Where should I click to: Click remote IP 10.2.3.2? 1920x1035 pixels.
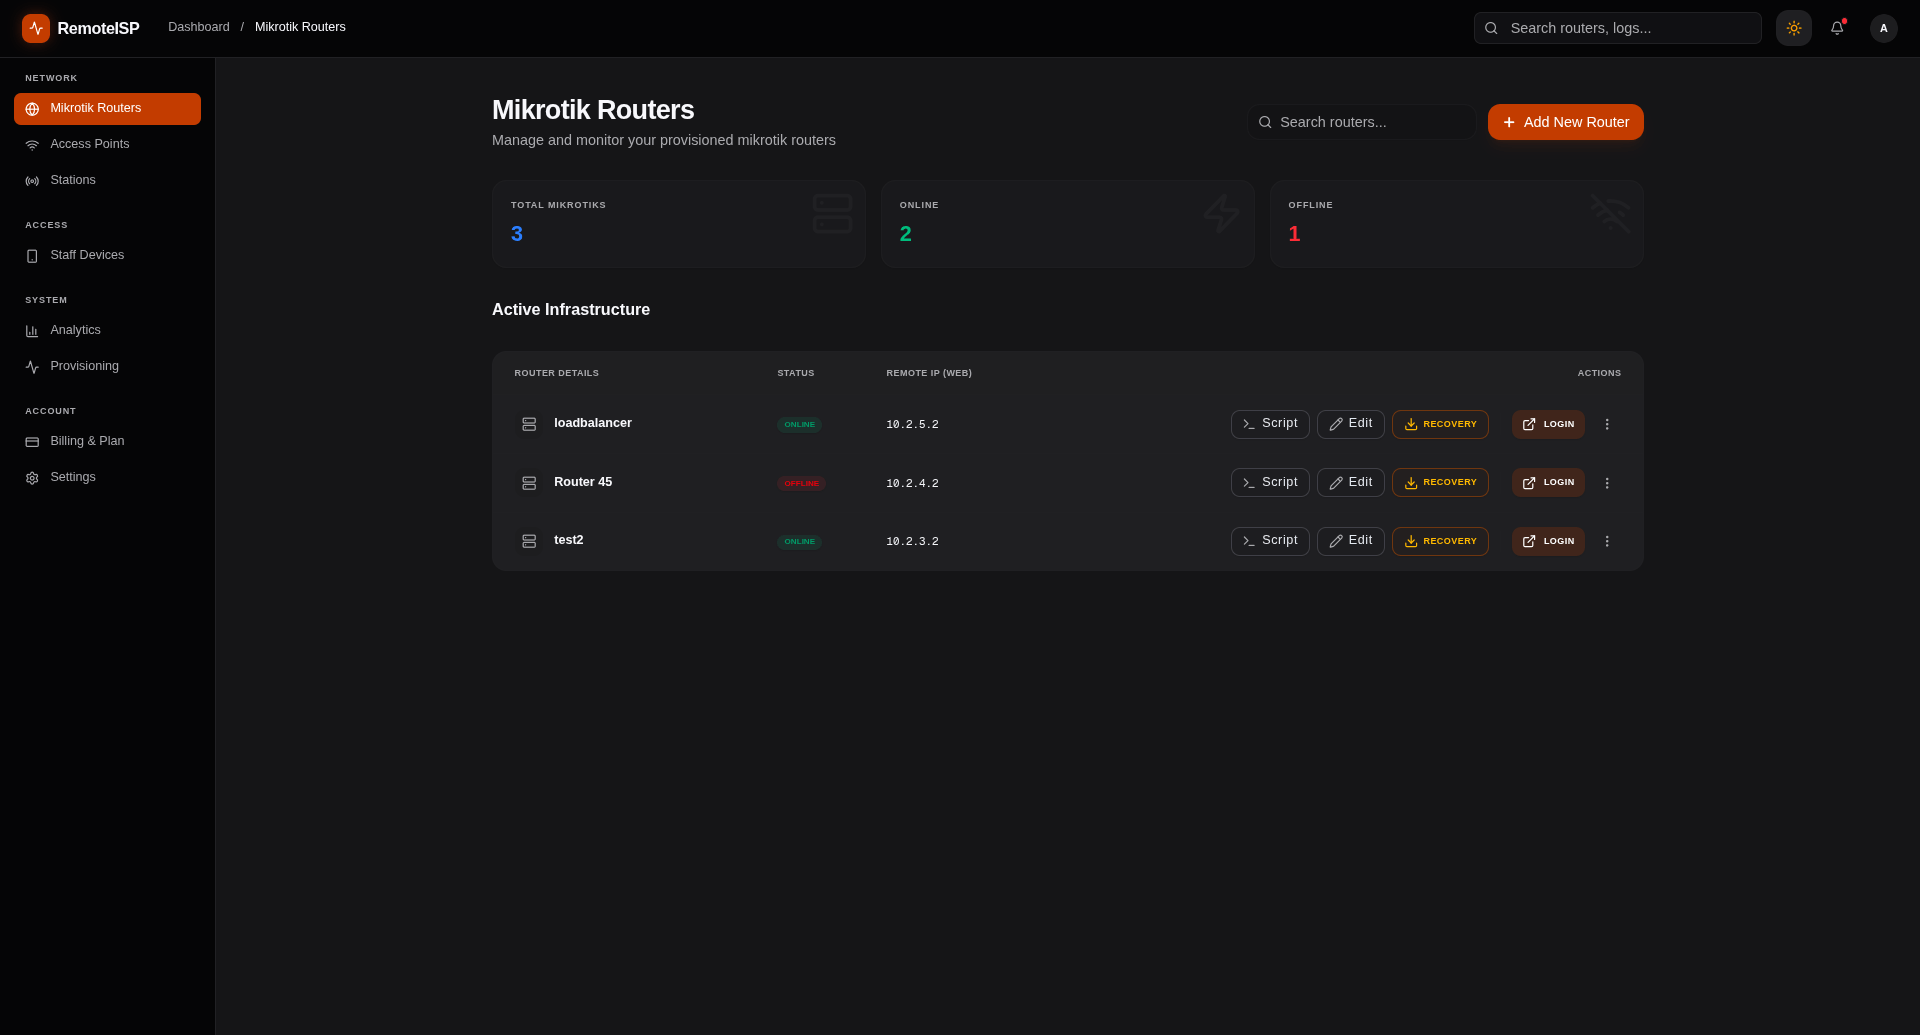912,542
